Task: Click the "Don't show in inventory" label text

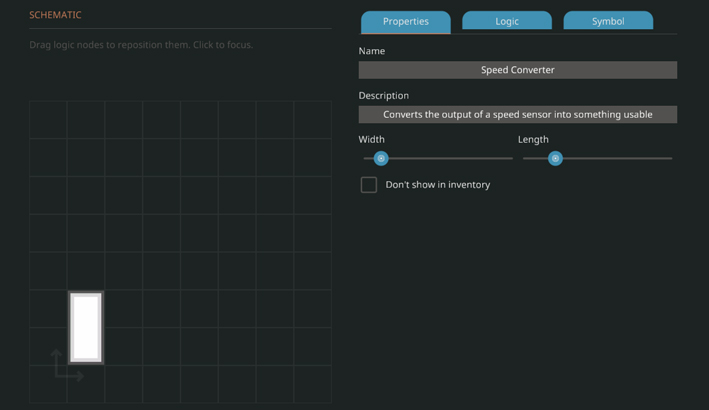Action: pos(437,185)
